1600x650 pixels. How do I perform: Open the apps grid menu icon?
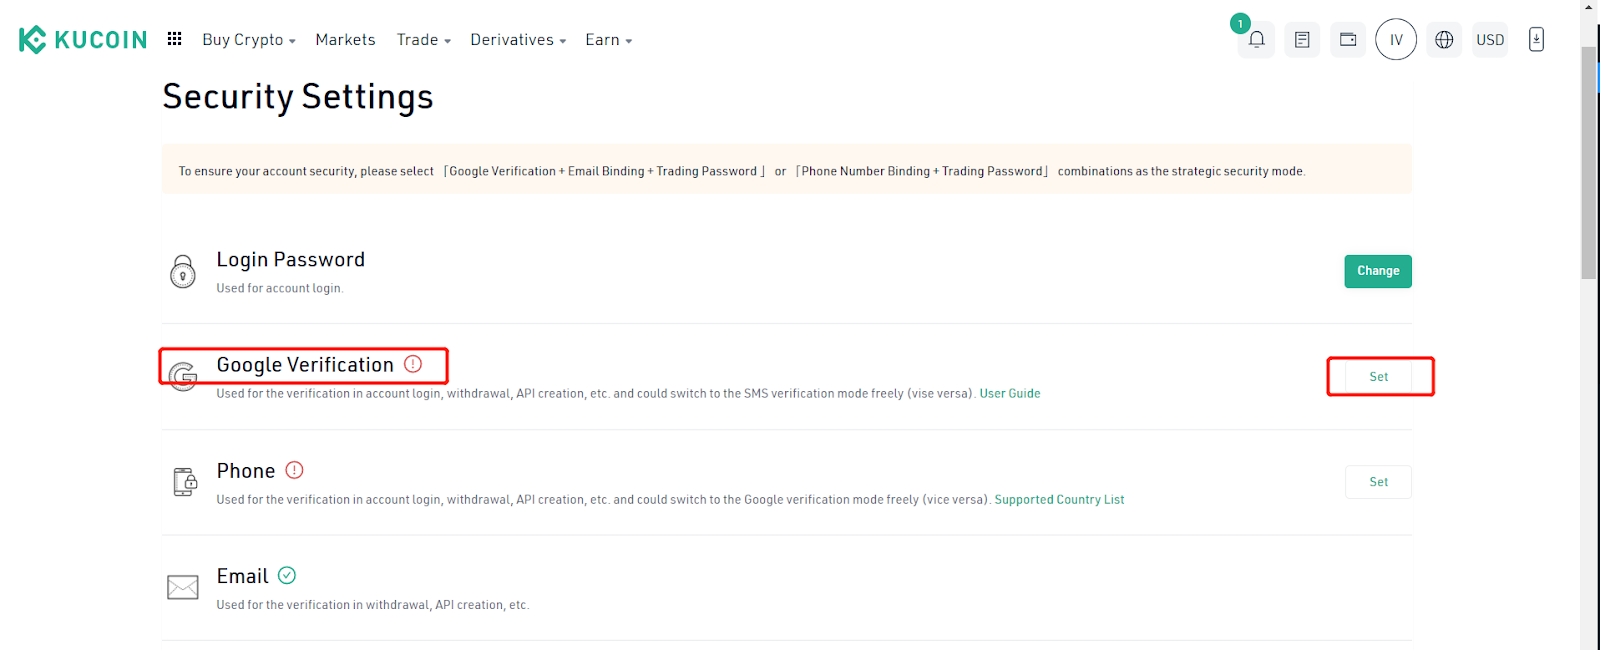(174, 39)
